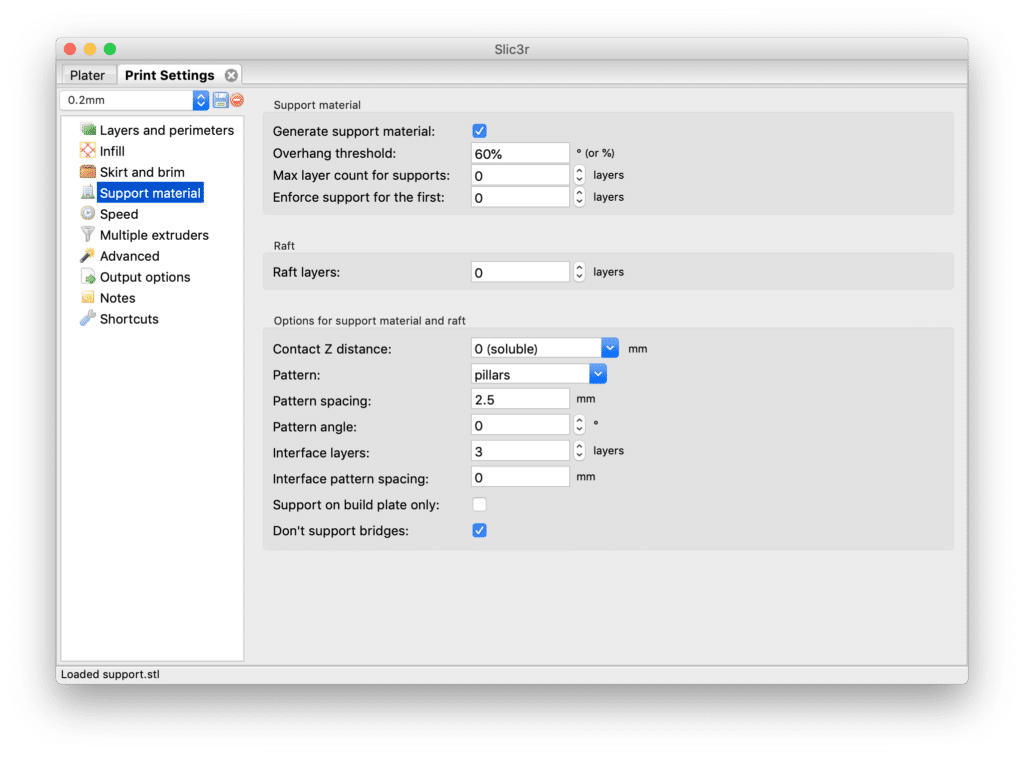This screenshot has width=1024, height=758.
Task: Click the Overhang threshold input field
Action: pyautogui.click(x=520, y=154)
